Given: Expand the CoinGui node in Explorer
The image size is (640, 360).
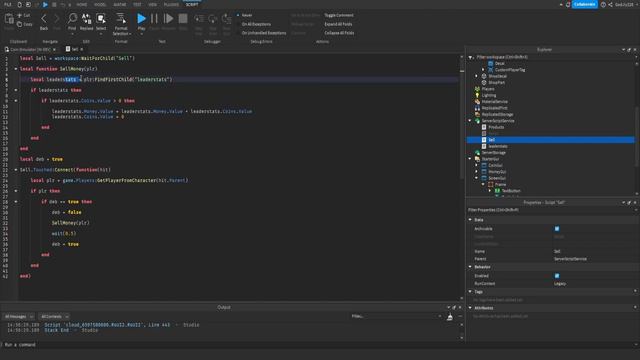Looking at the screenshot, I should pos(477,165).
